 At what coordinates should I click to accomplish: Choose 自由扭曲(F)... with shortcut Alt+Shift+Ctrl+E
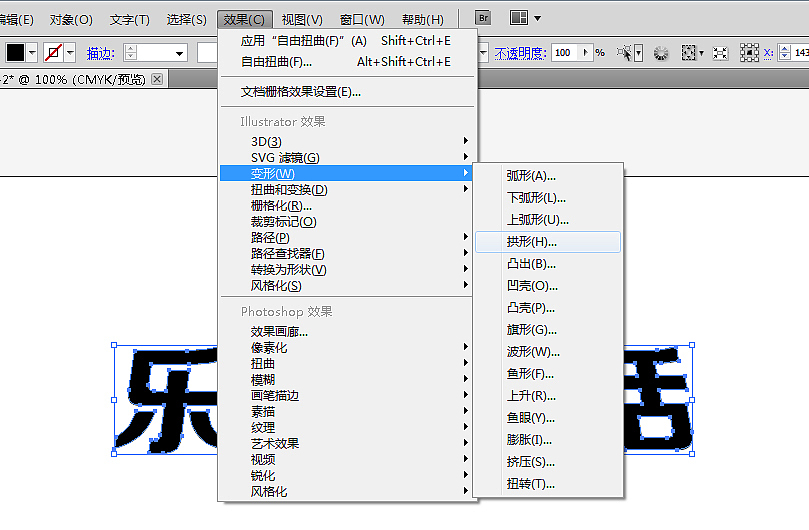point(346,62)
